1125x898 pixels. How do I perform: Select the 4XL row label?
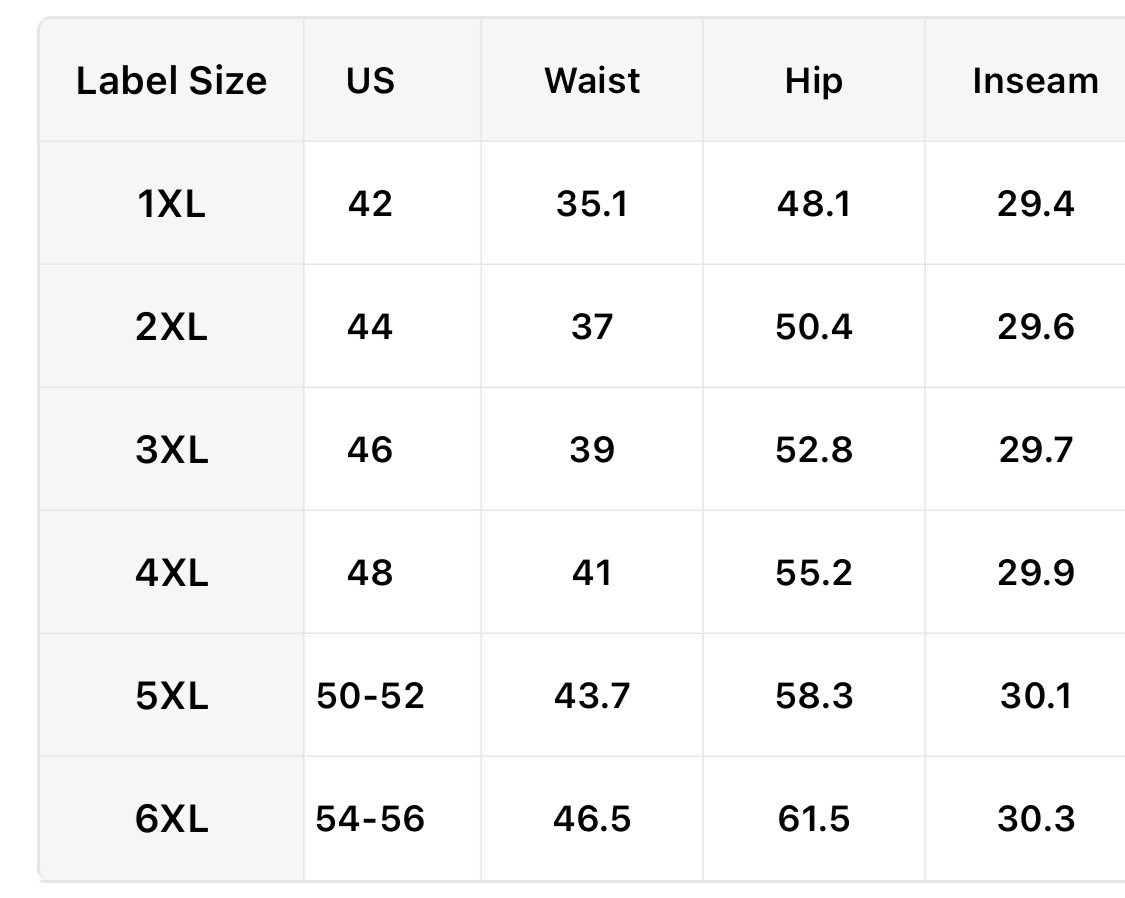pos(171,573)
